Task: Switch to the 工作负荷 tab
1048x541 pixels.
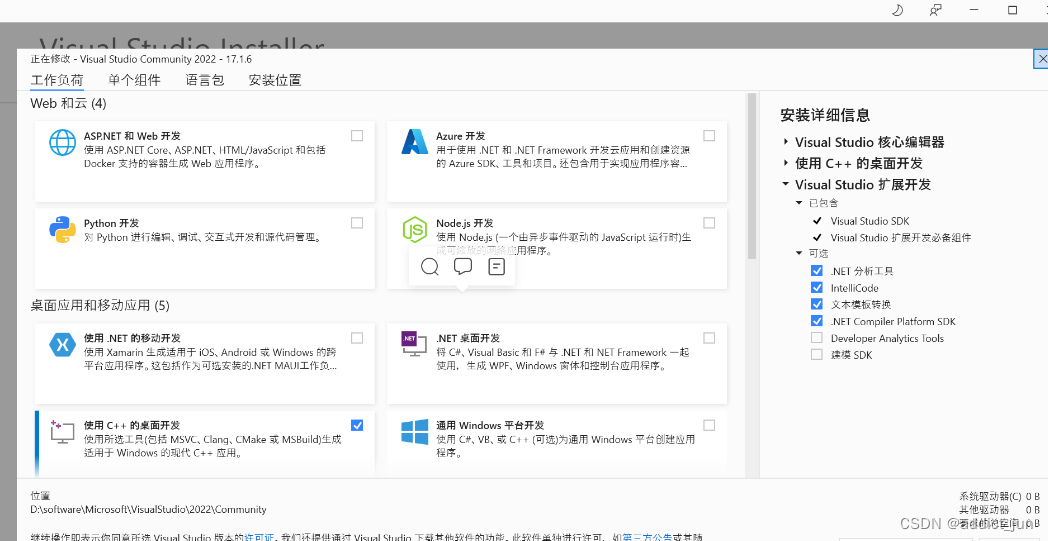Action: 57,80
